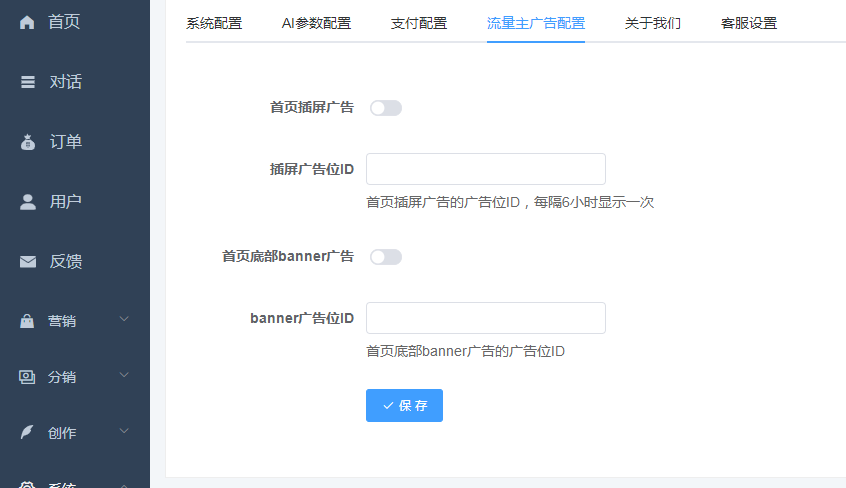Go to the 支付配置 tab
The image size is (846, 488).
tap(419, 23)
